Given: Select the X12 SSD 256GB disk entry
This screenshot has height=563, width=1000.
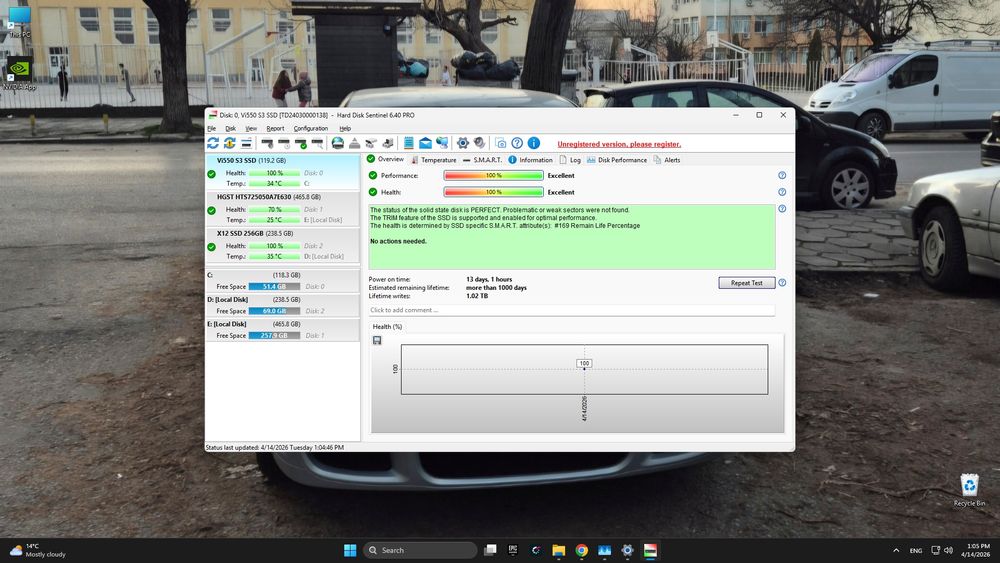Looking at the screenshot, I should click(x=283, y=245).
